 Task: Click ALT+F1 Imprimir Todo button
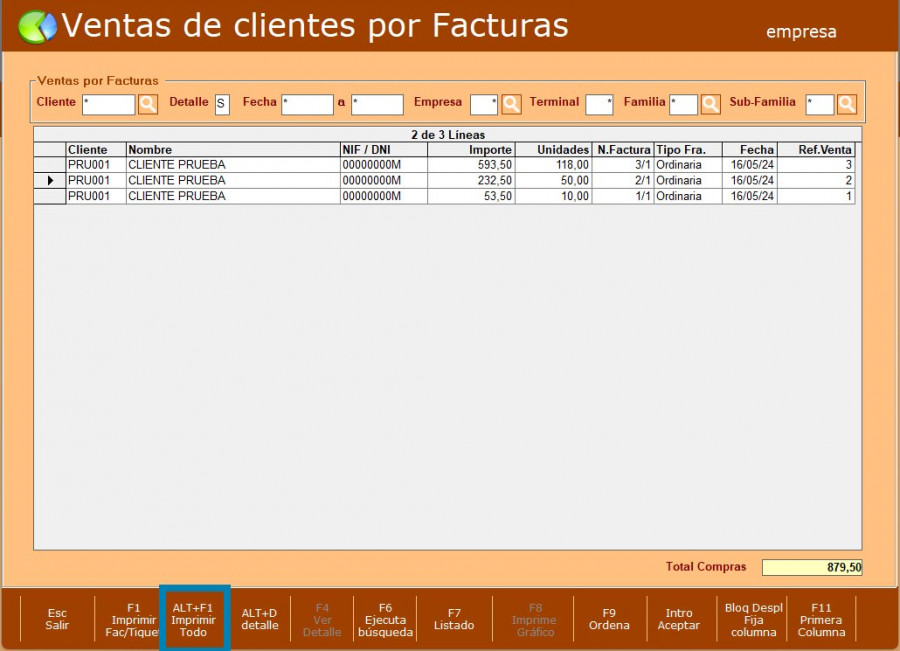pyautogui.click(x=194, y=619)
